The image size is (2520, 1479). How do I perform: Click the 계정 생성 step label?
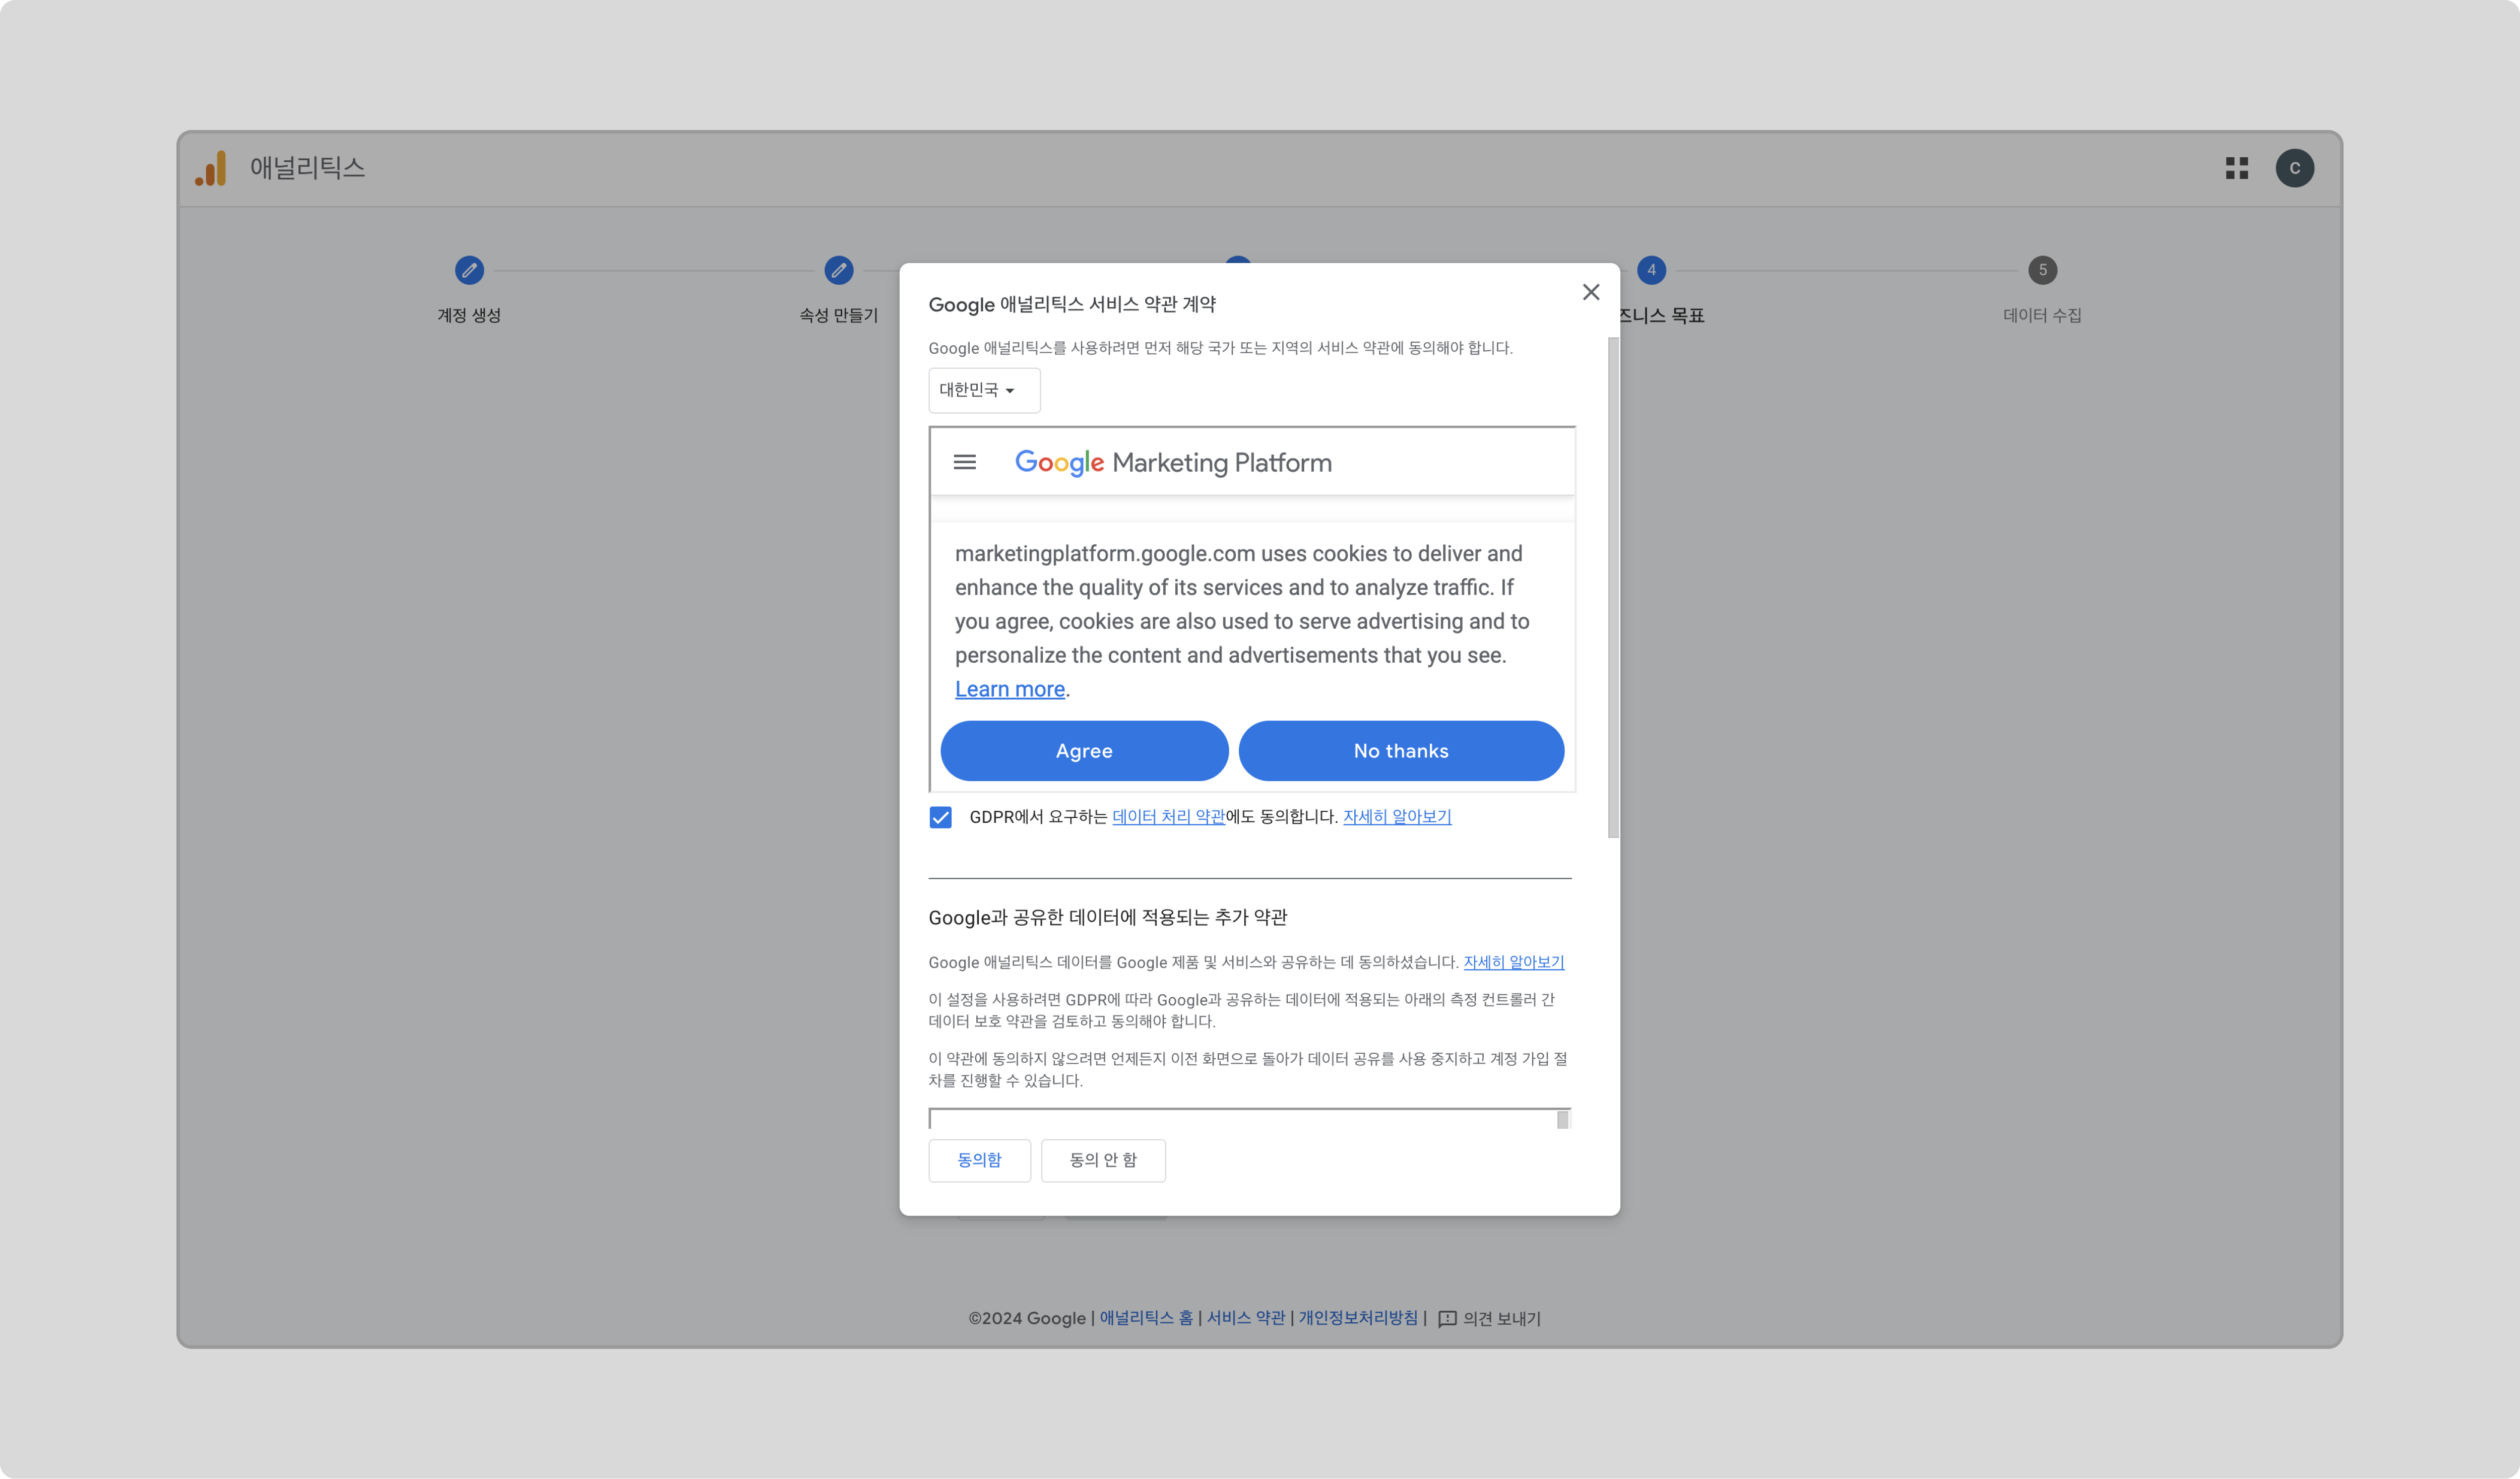468,315
